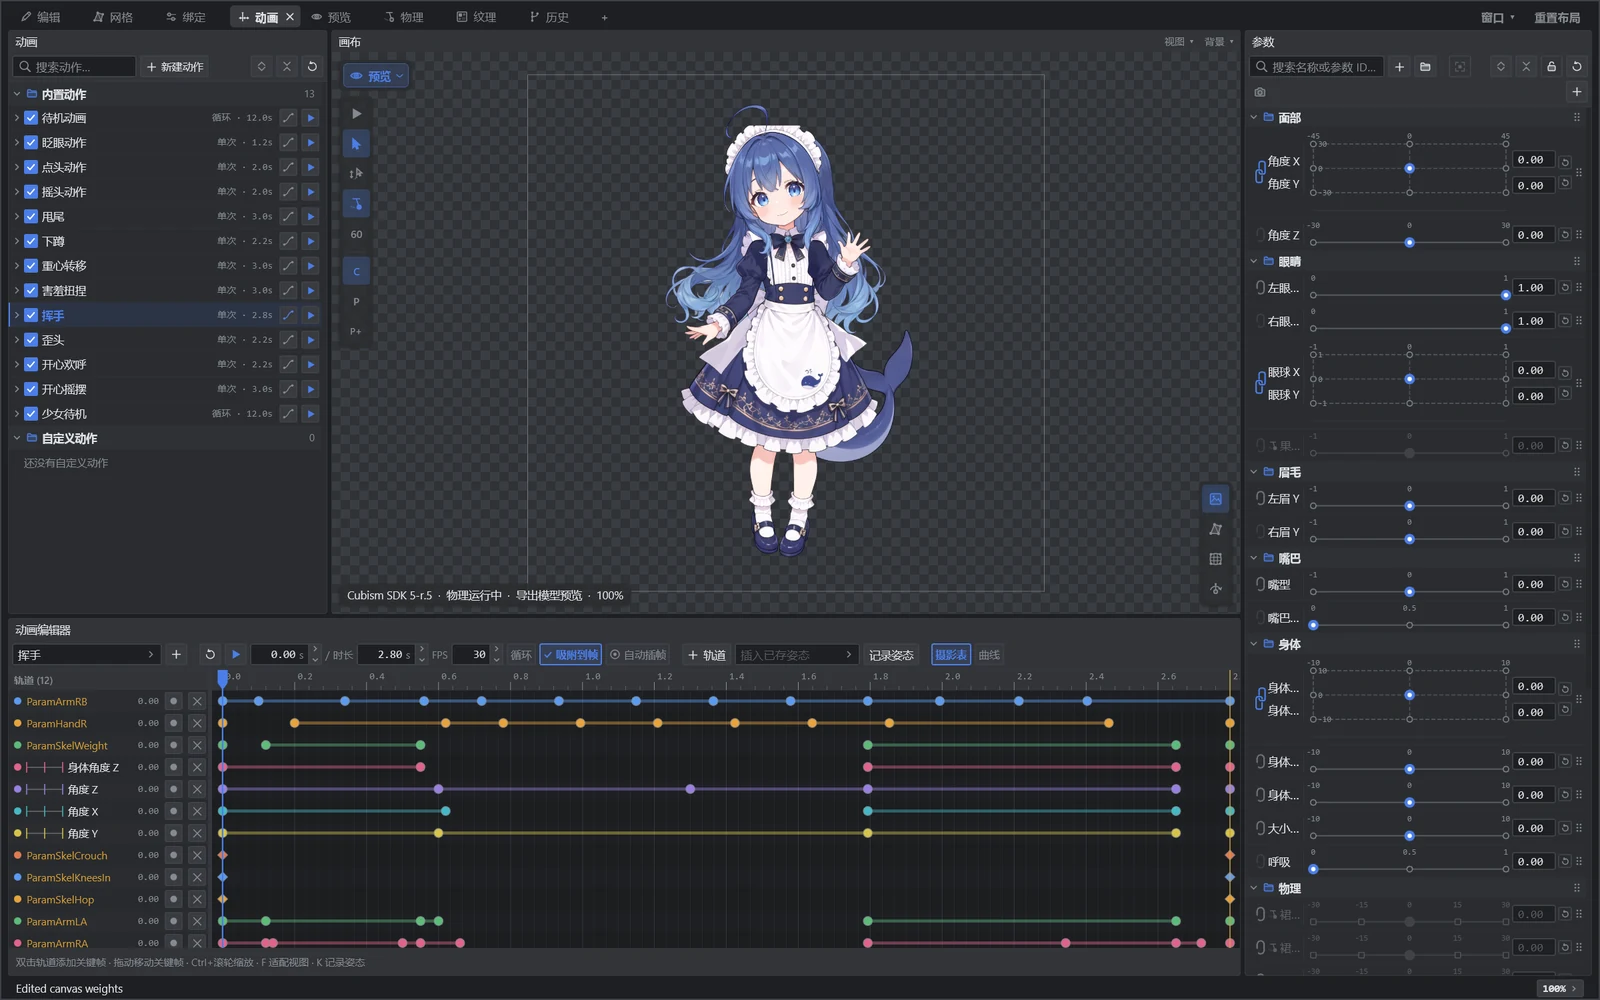Collapse the 内置动作 group
Screen dimensions: 1600x1000
pos(17,94)
